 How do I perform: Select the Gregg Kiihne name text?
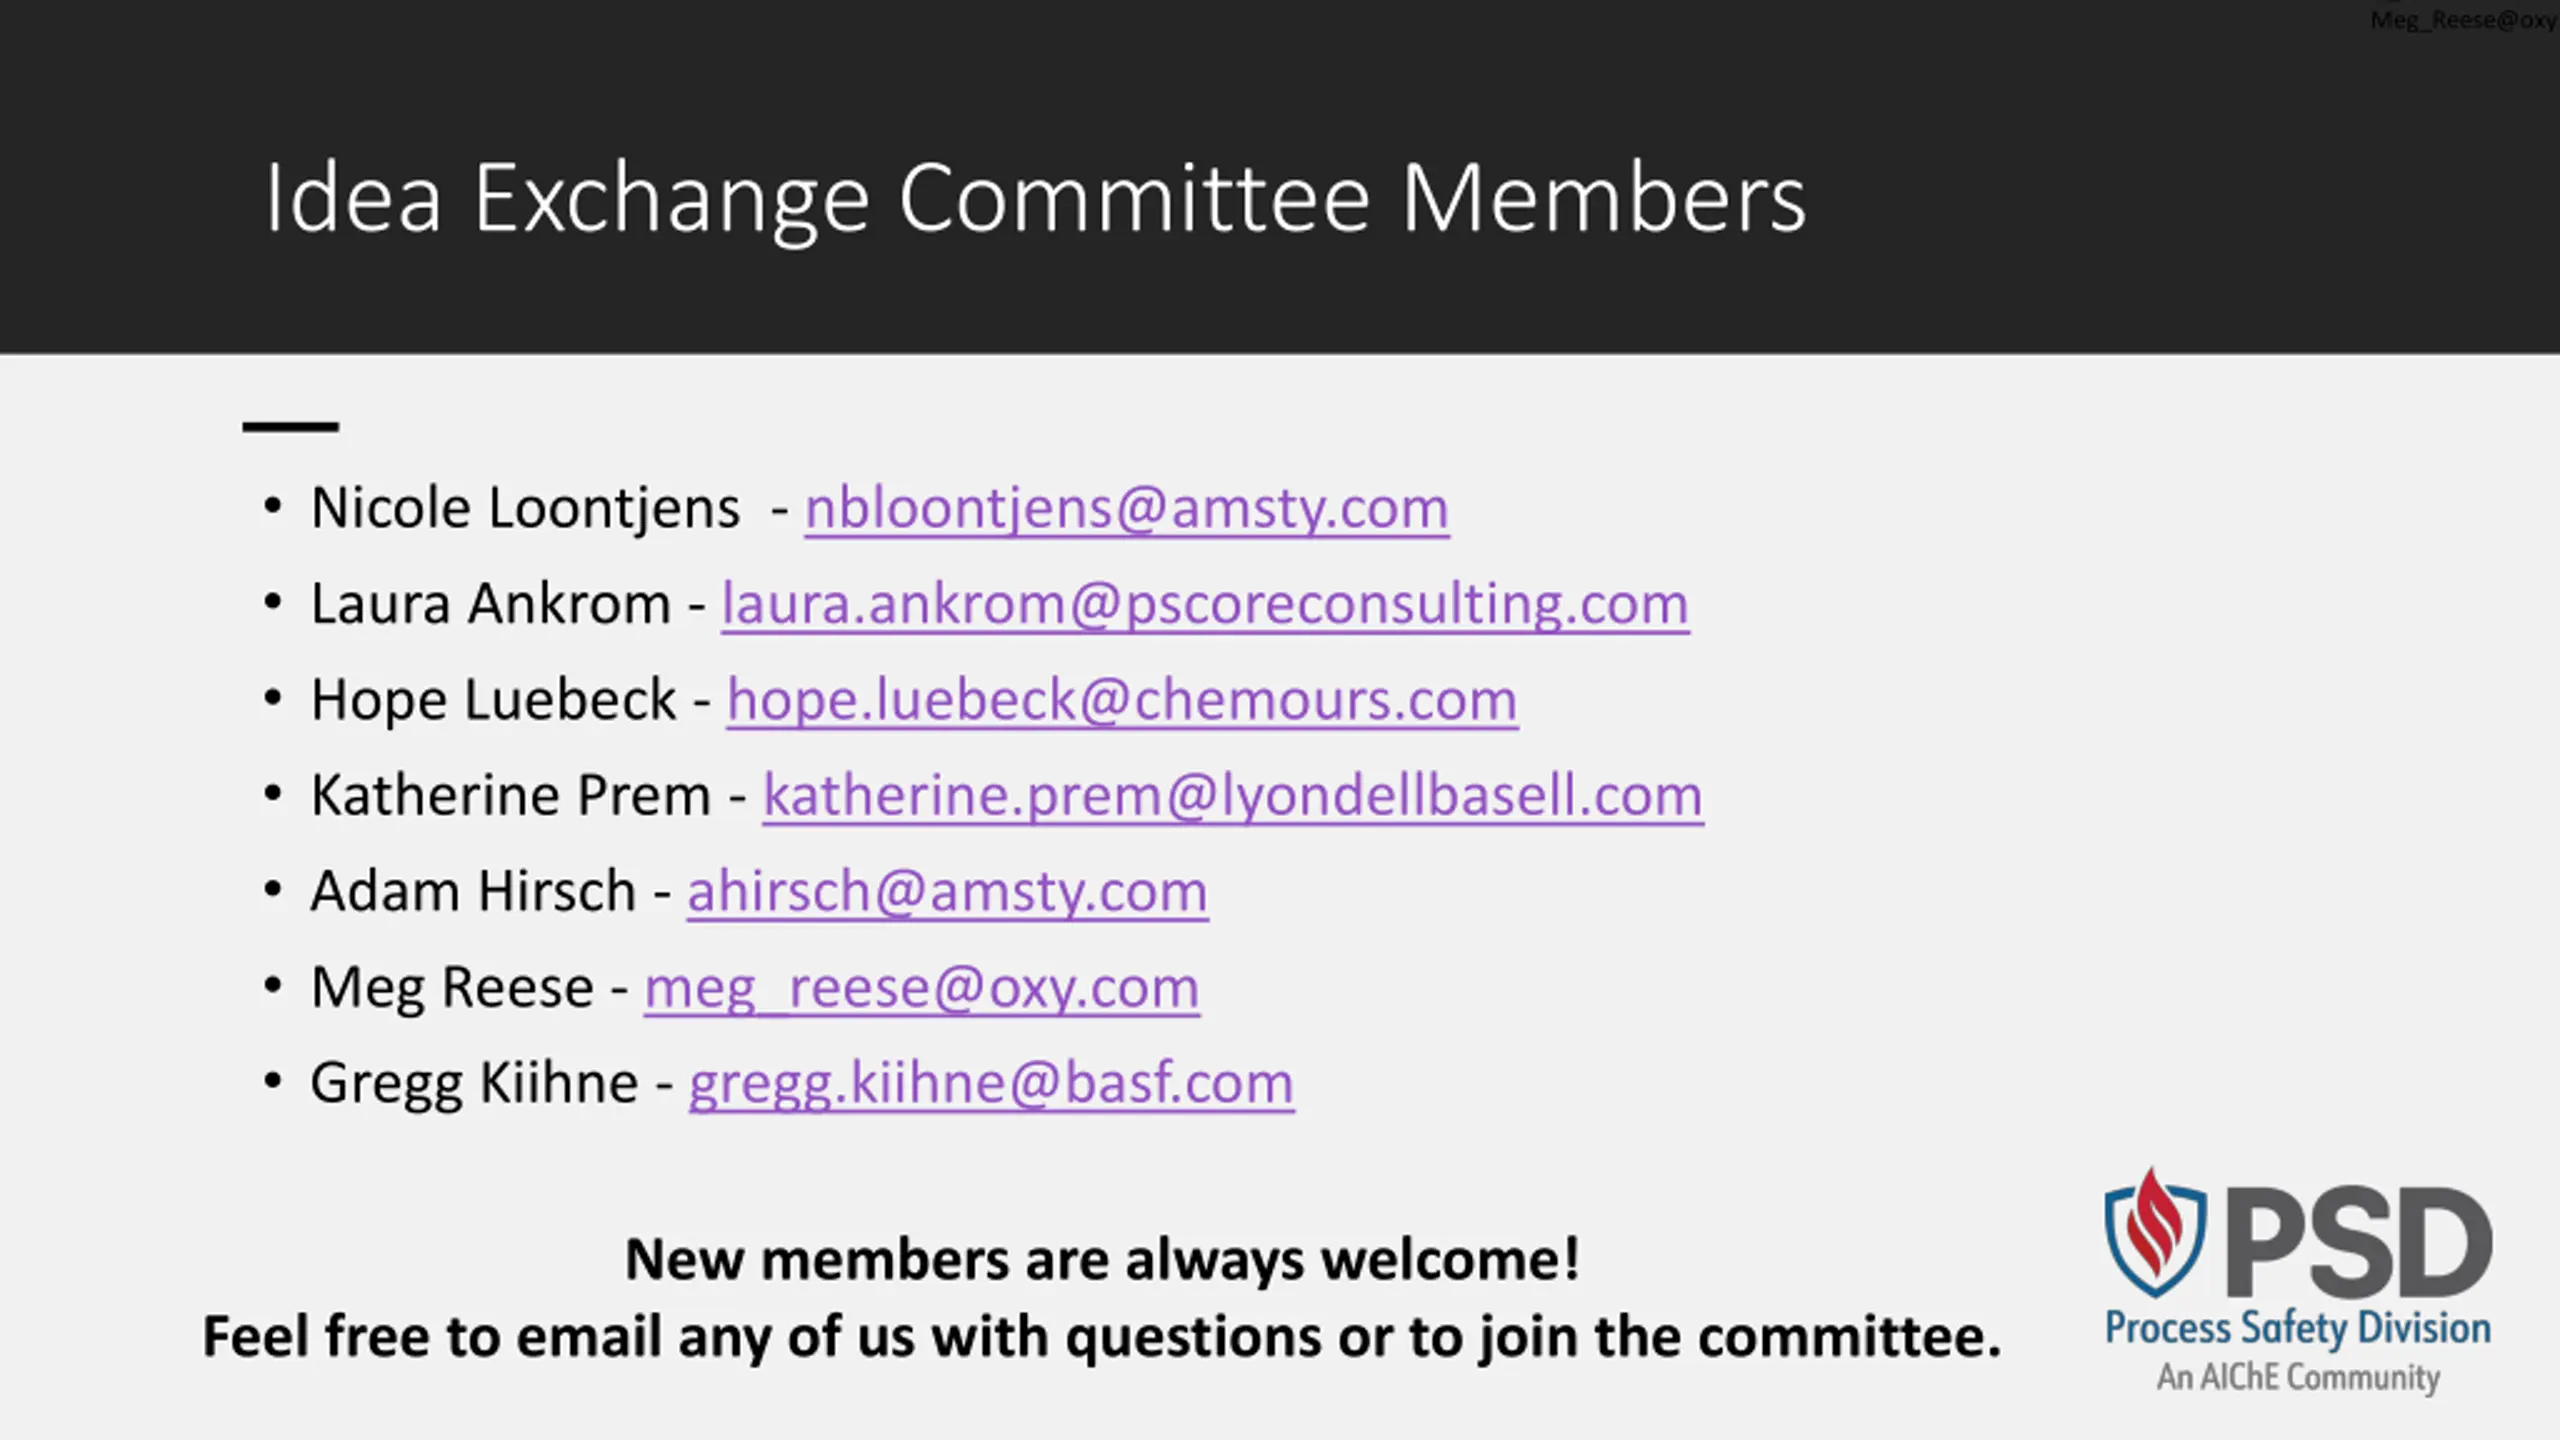click(474, 1084)
